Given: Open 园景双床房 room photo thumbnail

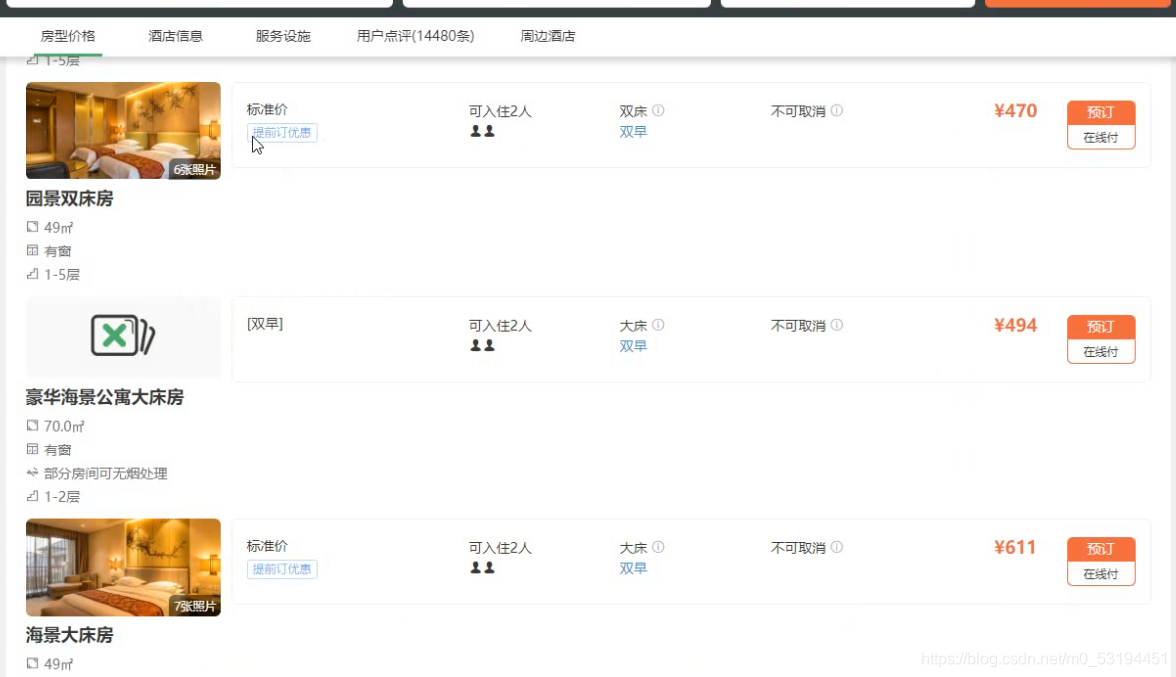Looking at the screenshot, I should point(123,130).
